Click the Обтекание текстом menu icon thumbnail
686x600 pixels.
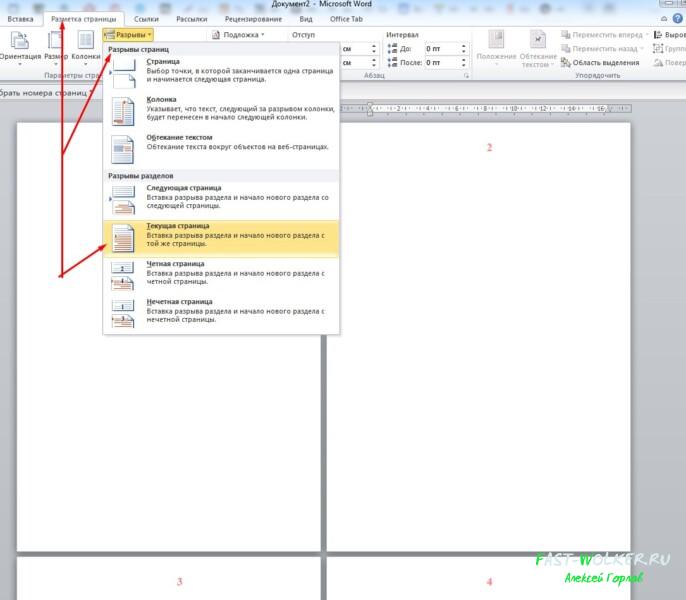pos(122,149)
